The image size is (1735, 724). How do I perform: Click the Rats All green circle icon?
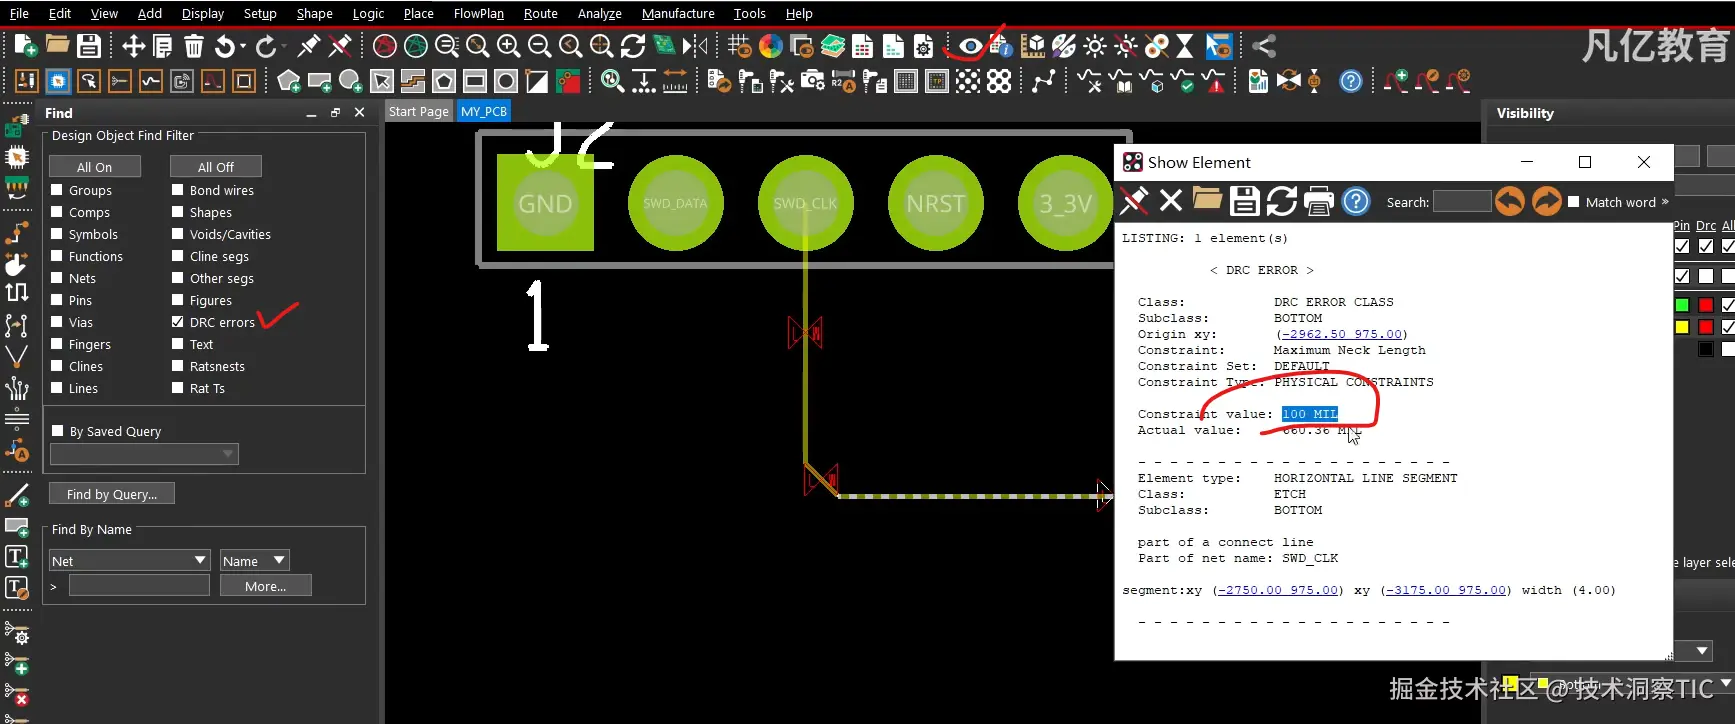coord(416,46)
